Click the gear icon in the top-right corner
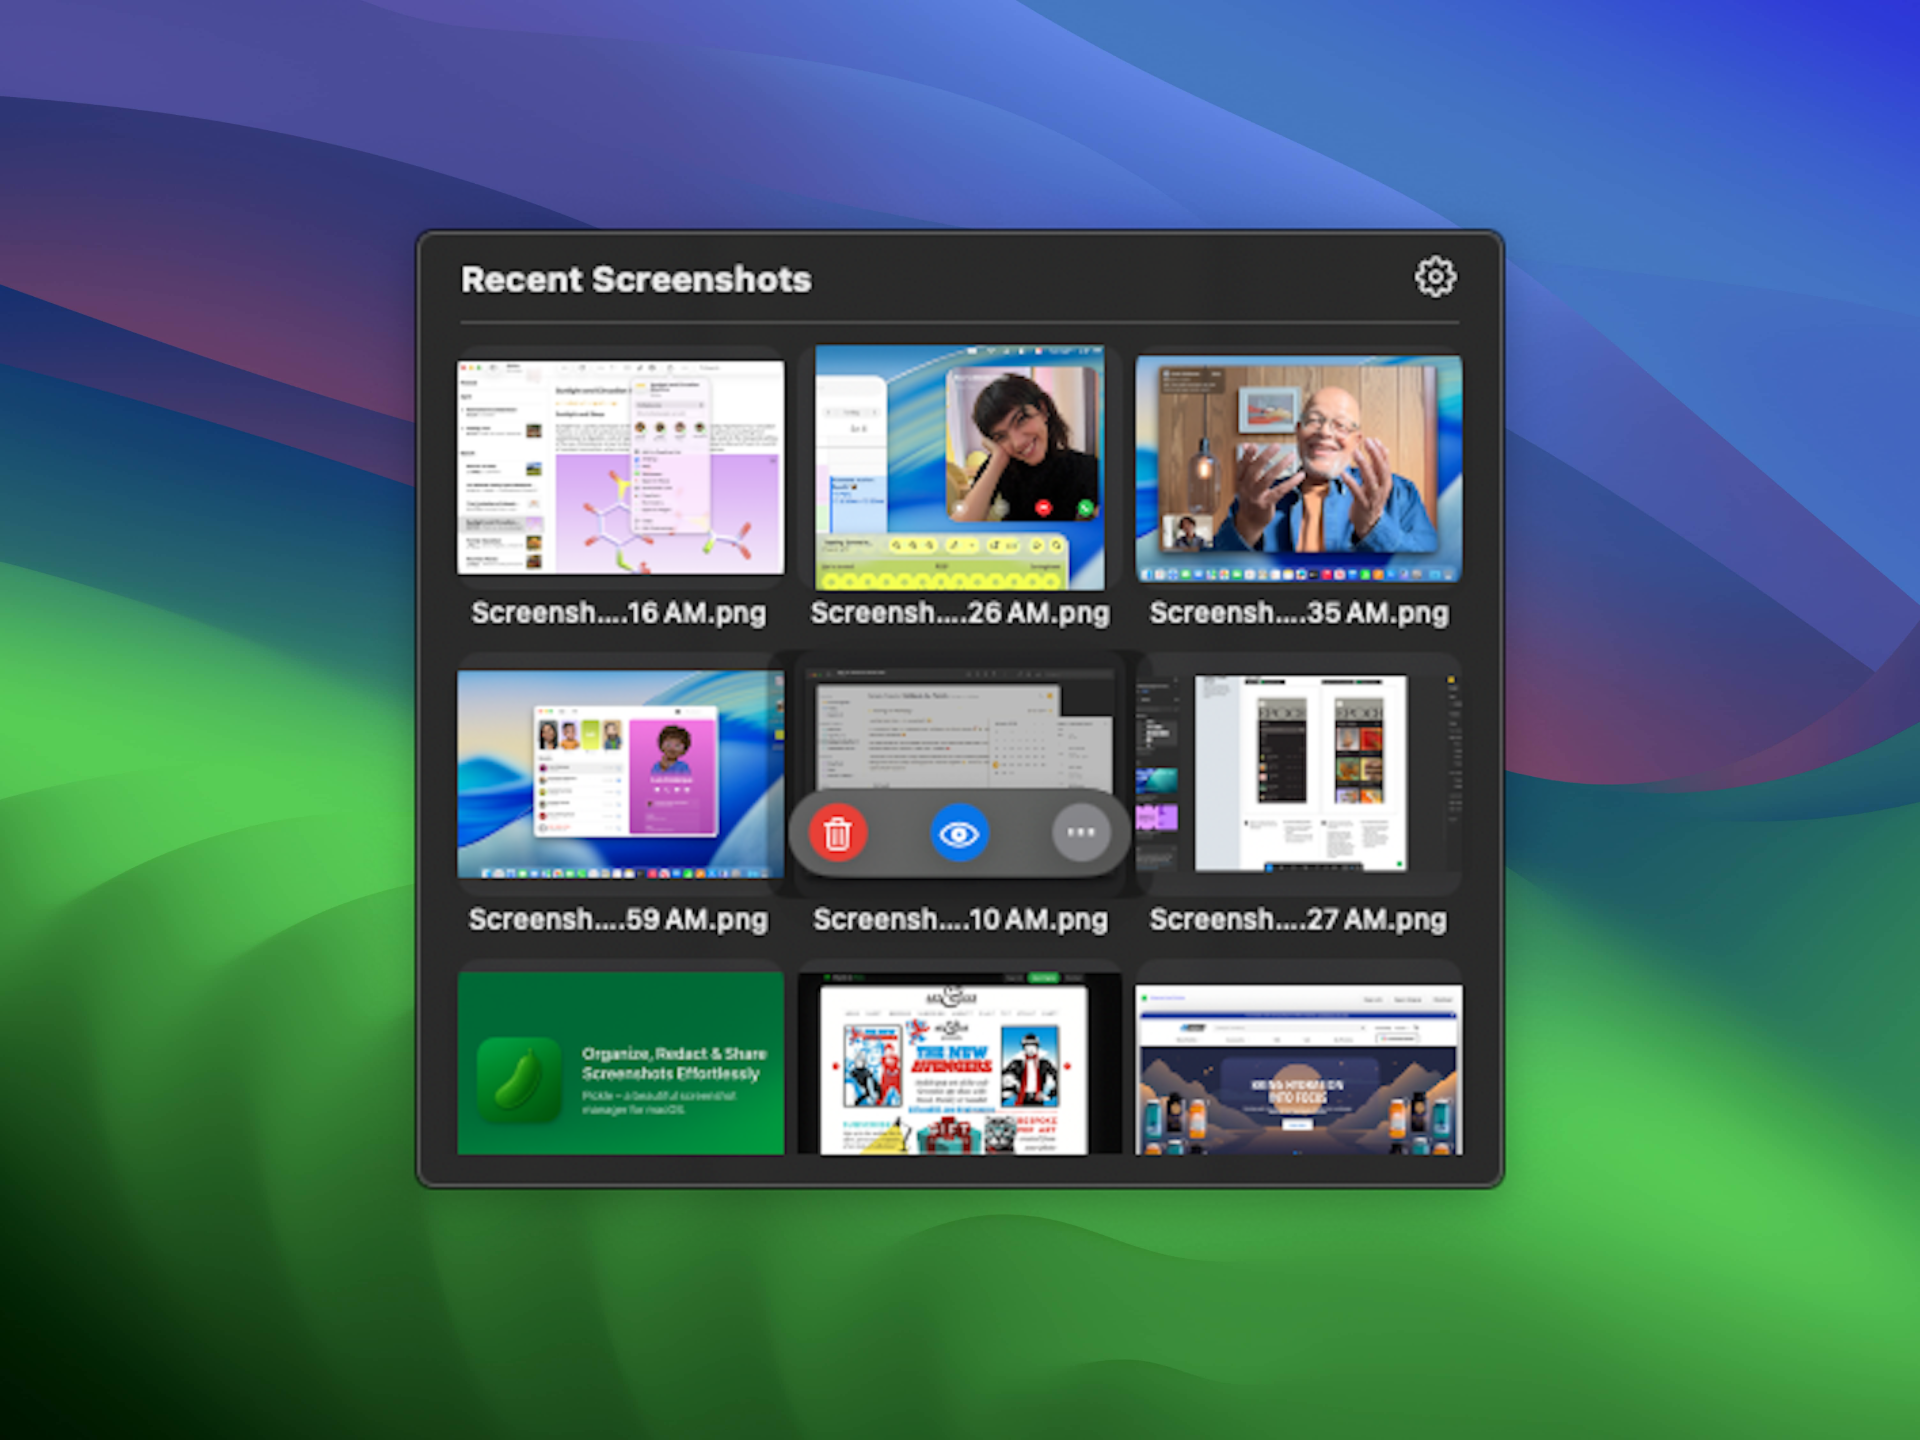The width and height of the screenshot is (1920, 1440). pyautogui.click(x=1434, y=276)
